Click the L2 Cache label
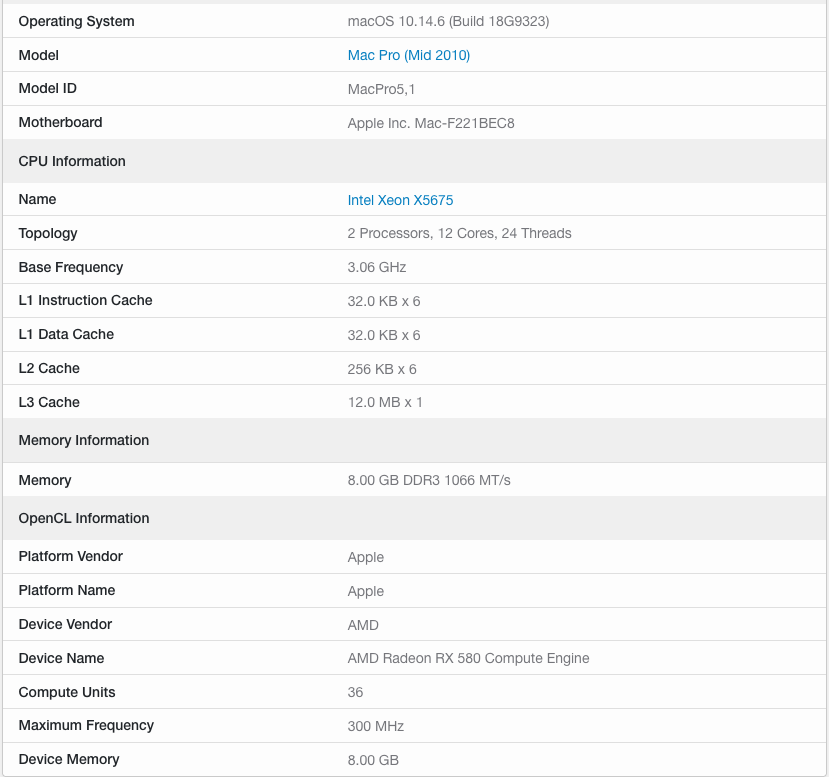Viewport: 829px width, 777px height. point(49,368)
